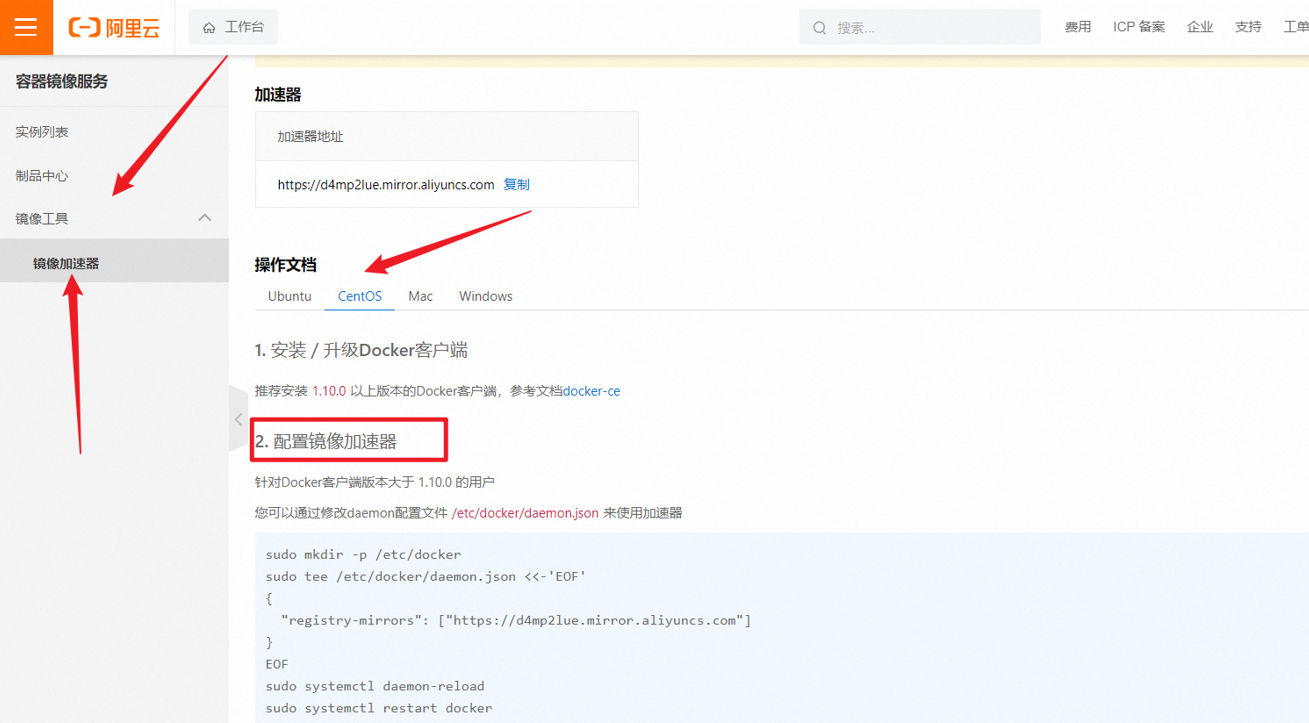Screen dimensions: 1309x723
Task: Click the 'sudo mkdir -p /etc/docker' code line
Action: pyautogui.click(x=363, y=554)
